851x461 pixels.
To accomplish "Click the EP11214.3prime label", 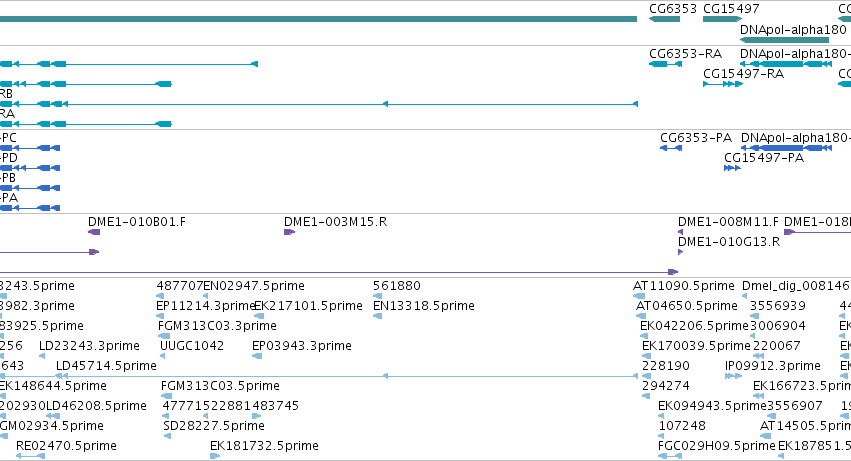I will [206, 306].
